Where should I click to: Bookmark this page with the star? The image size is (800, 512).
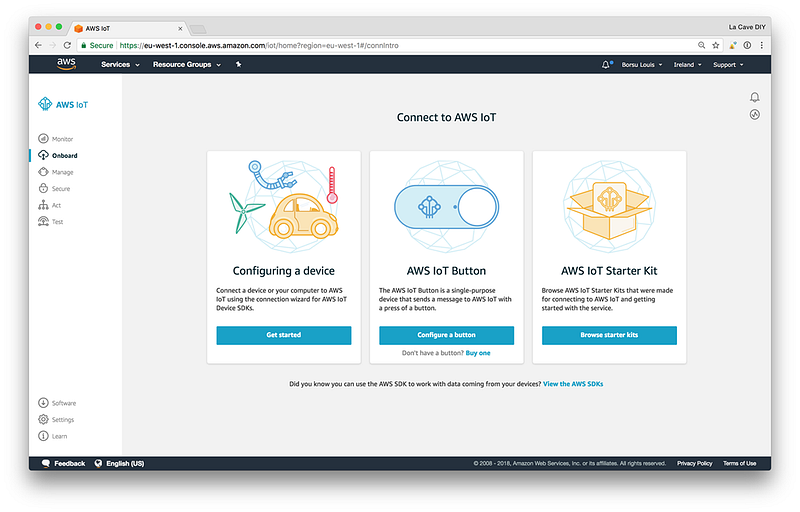pos(715,45)
